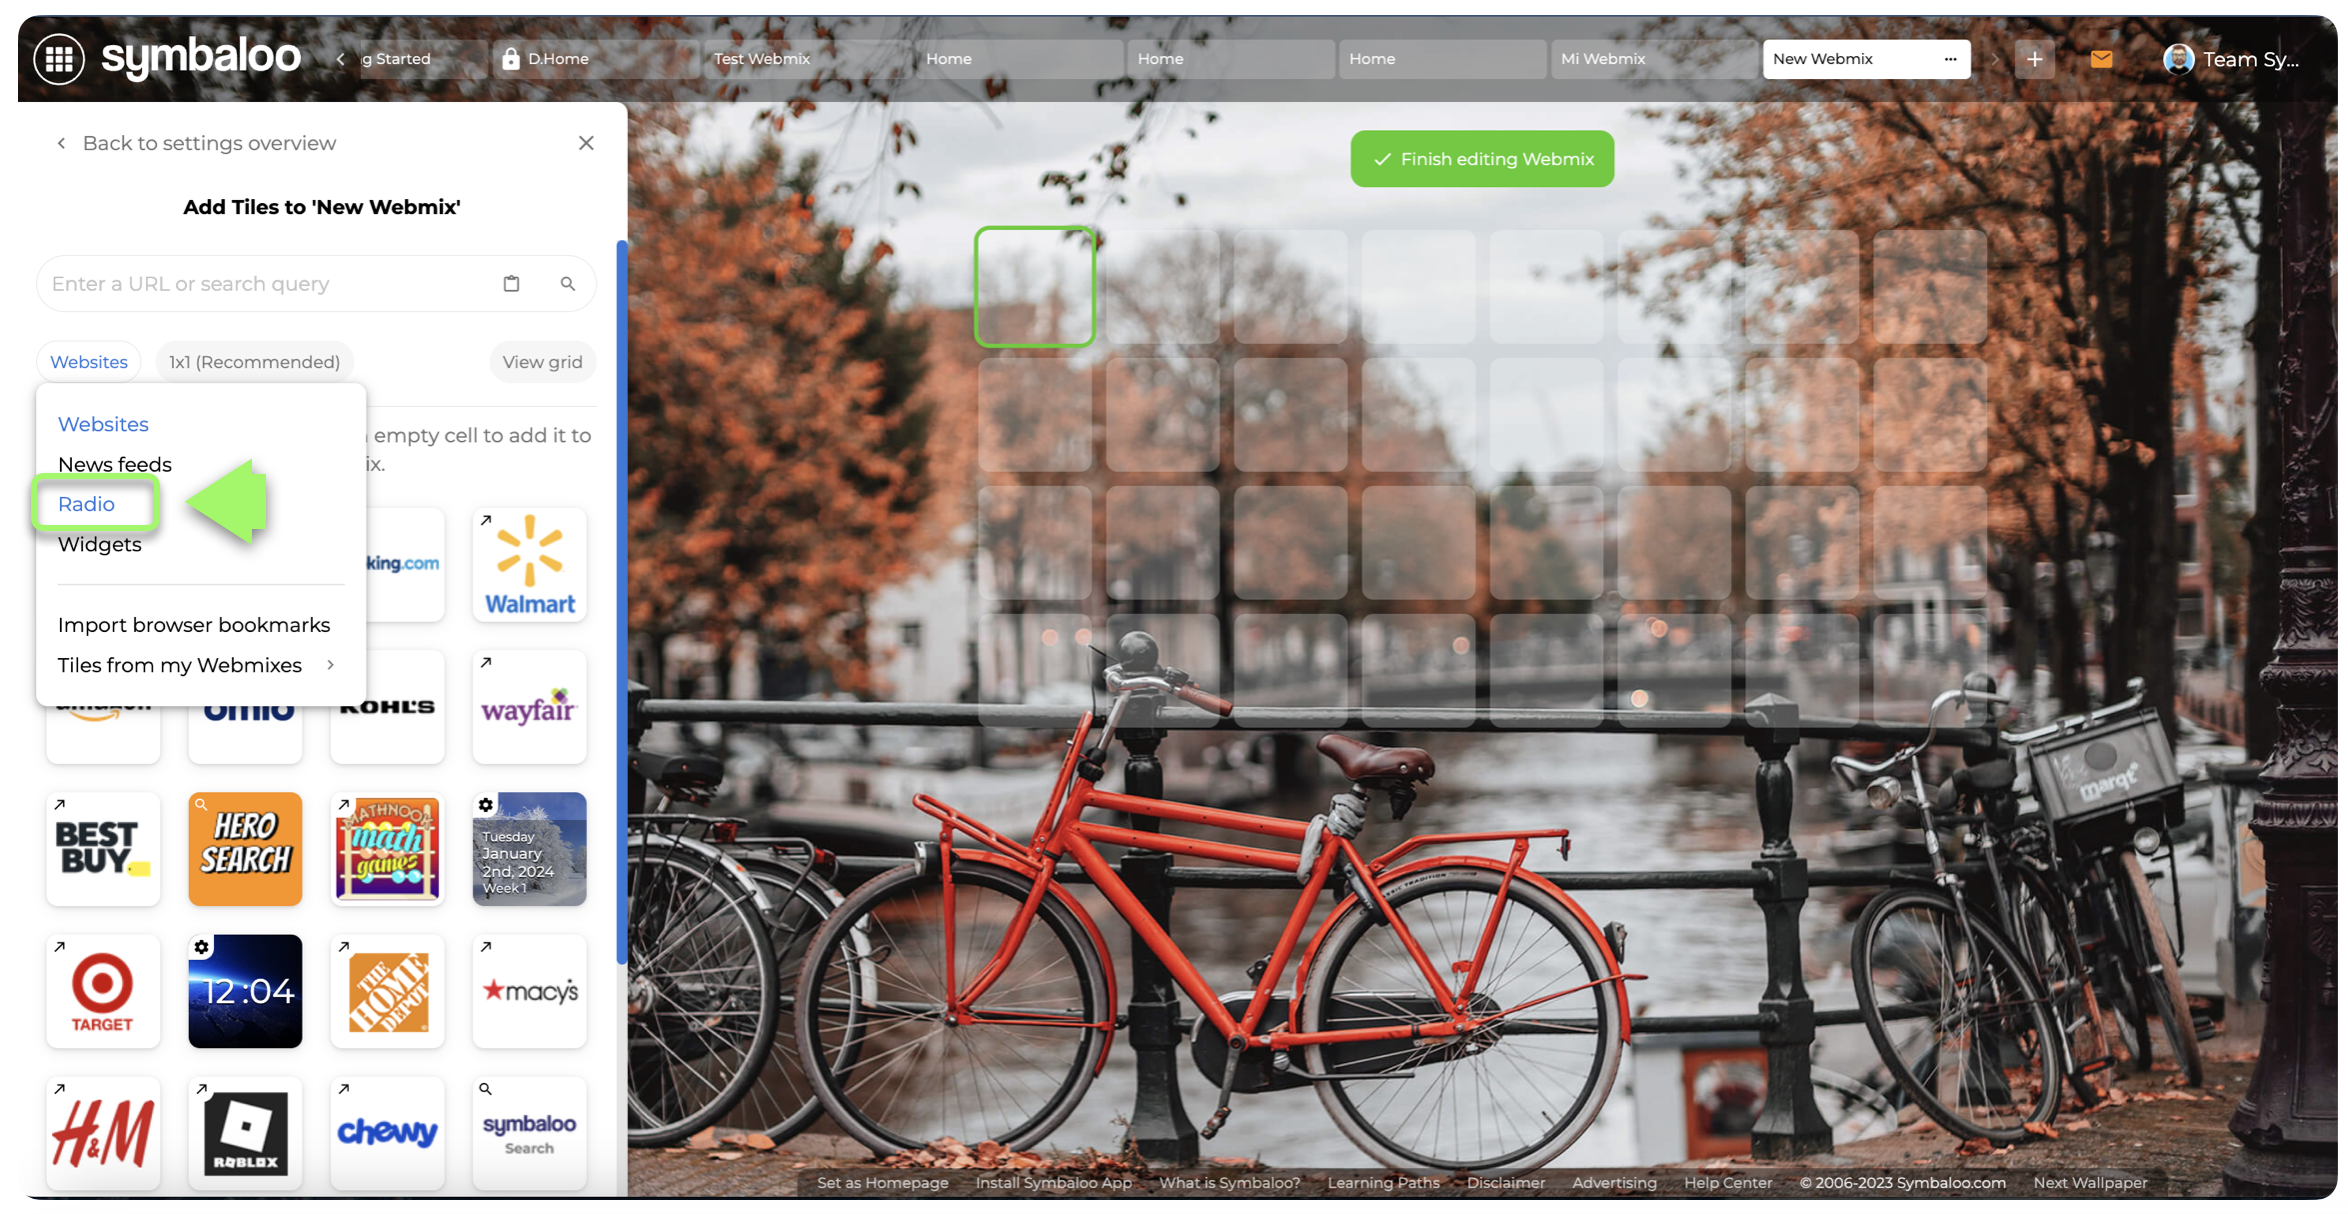Choose the Target tile
This screenshot has height=1214, width=2348.
click(x=103, y=991)
